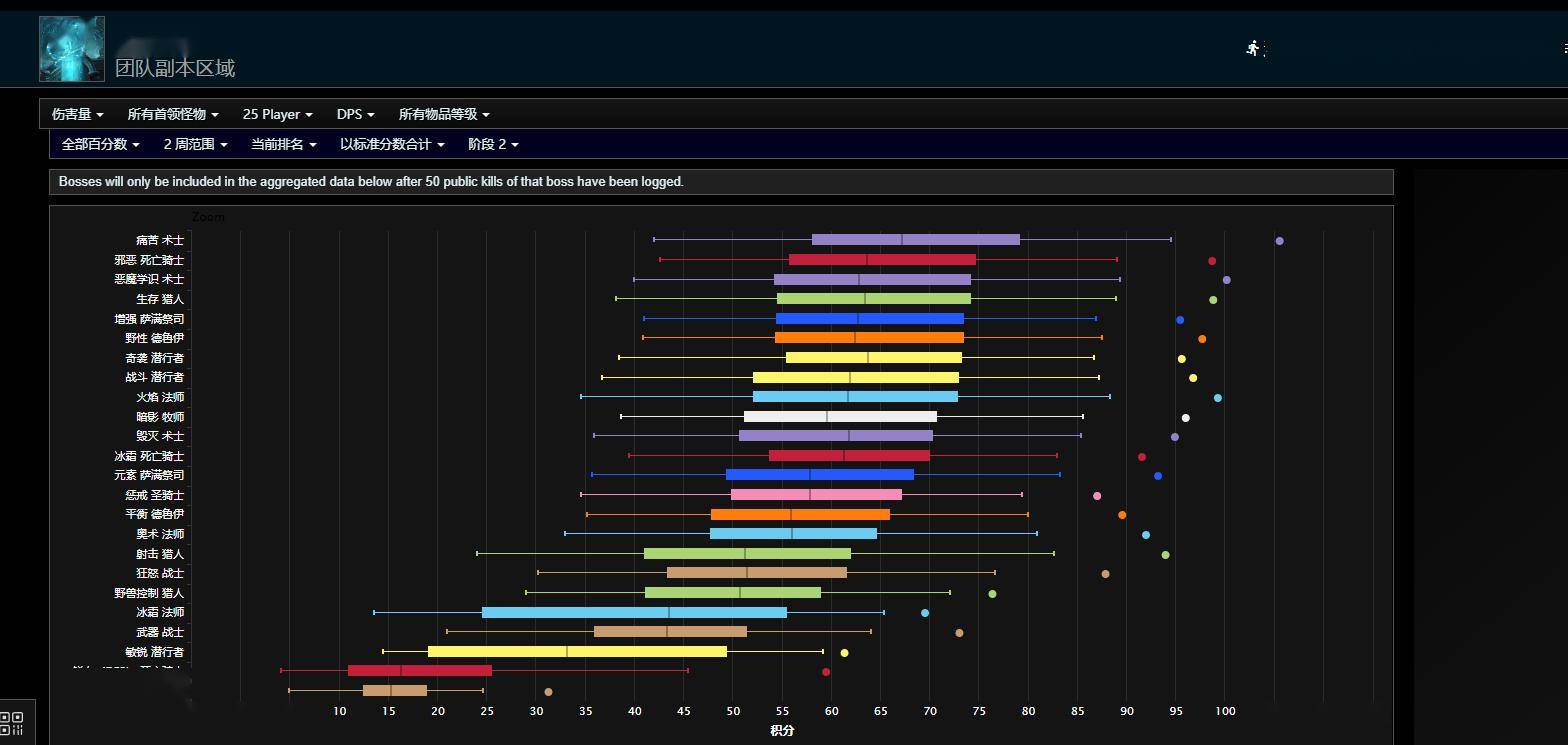
Task: Select the 火焰 法师 row label
Action: [160, 397]
